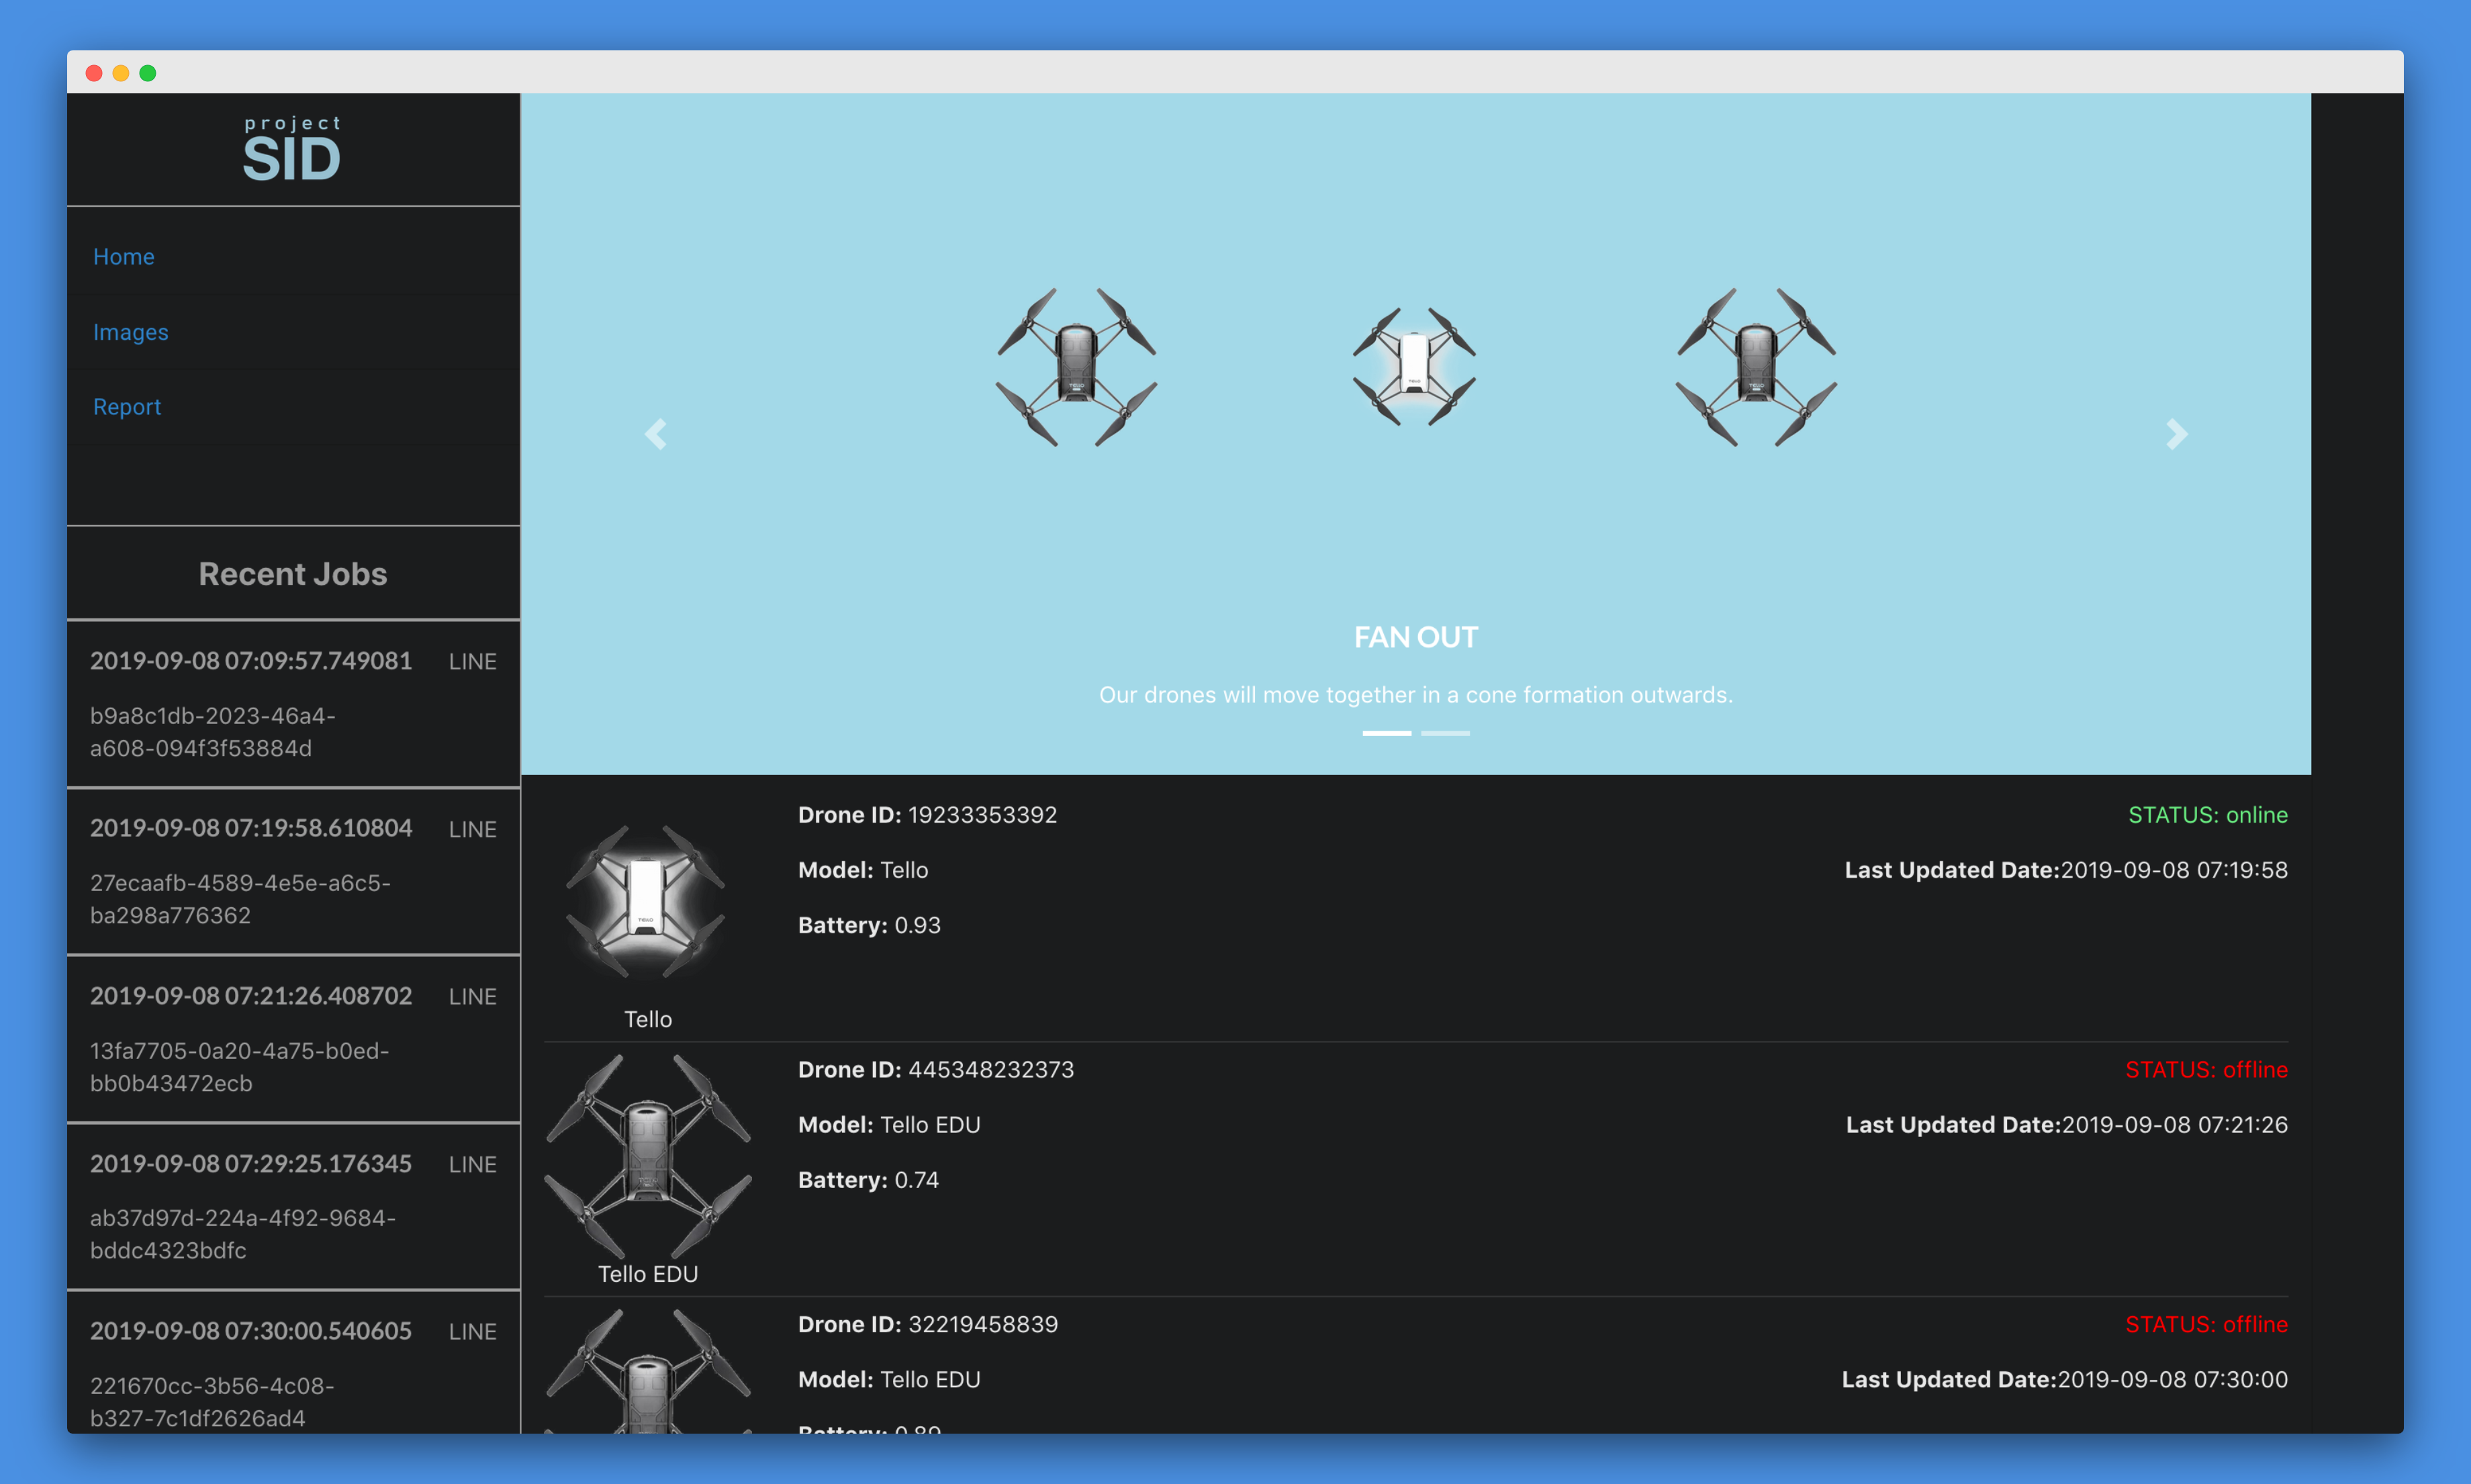The height and width of the screenshot is (1484, 2471).
Task: Select the second carousel slide indicator
Action: point(1445,733)
